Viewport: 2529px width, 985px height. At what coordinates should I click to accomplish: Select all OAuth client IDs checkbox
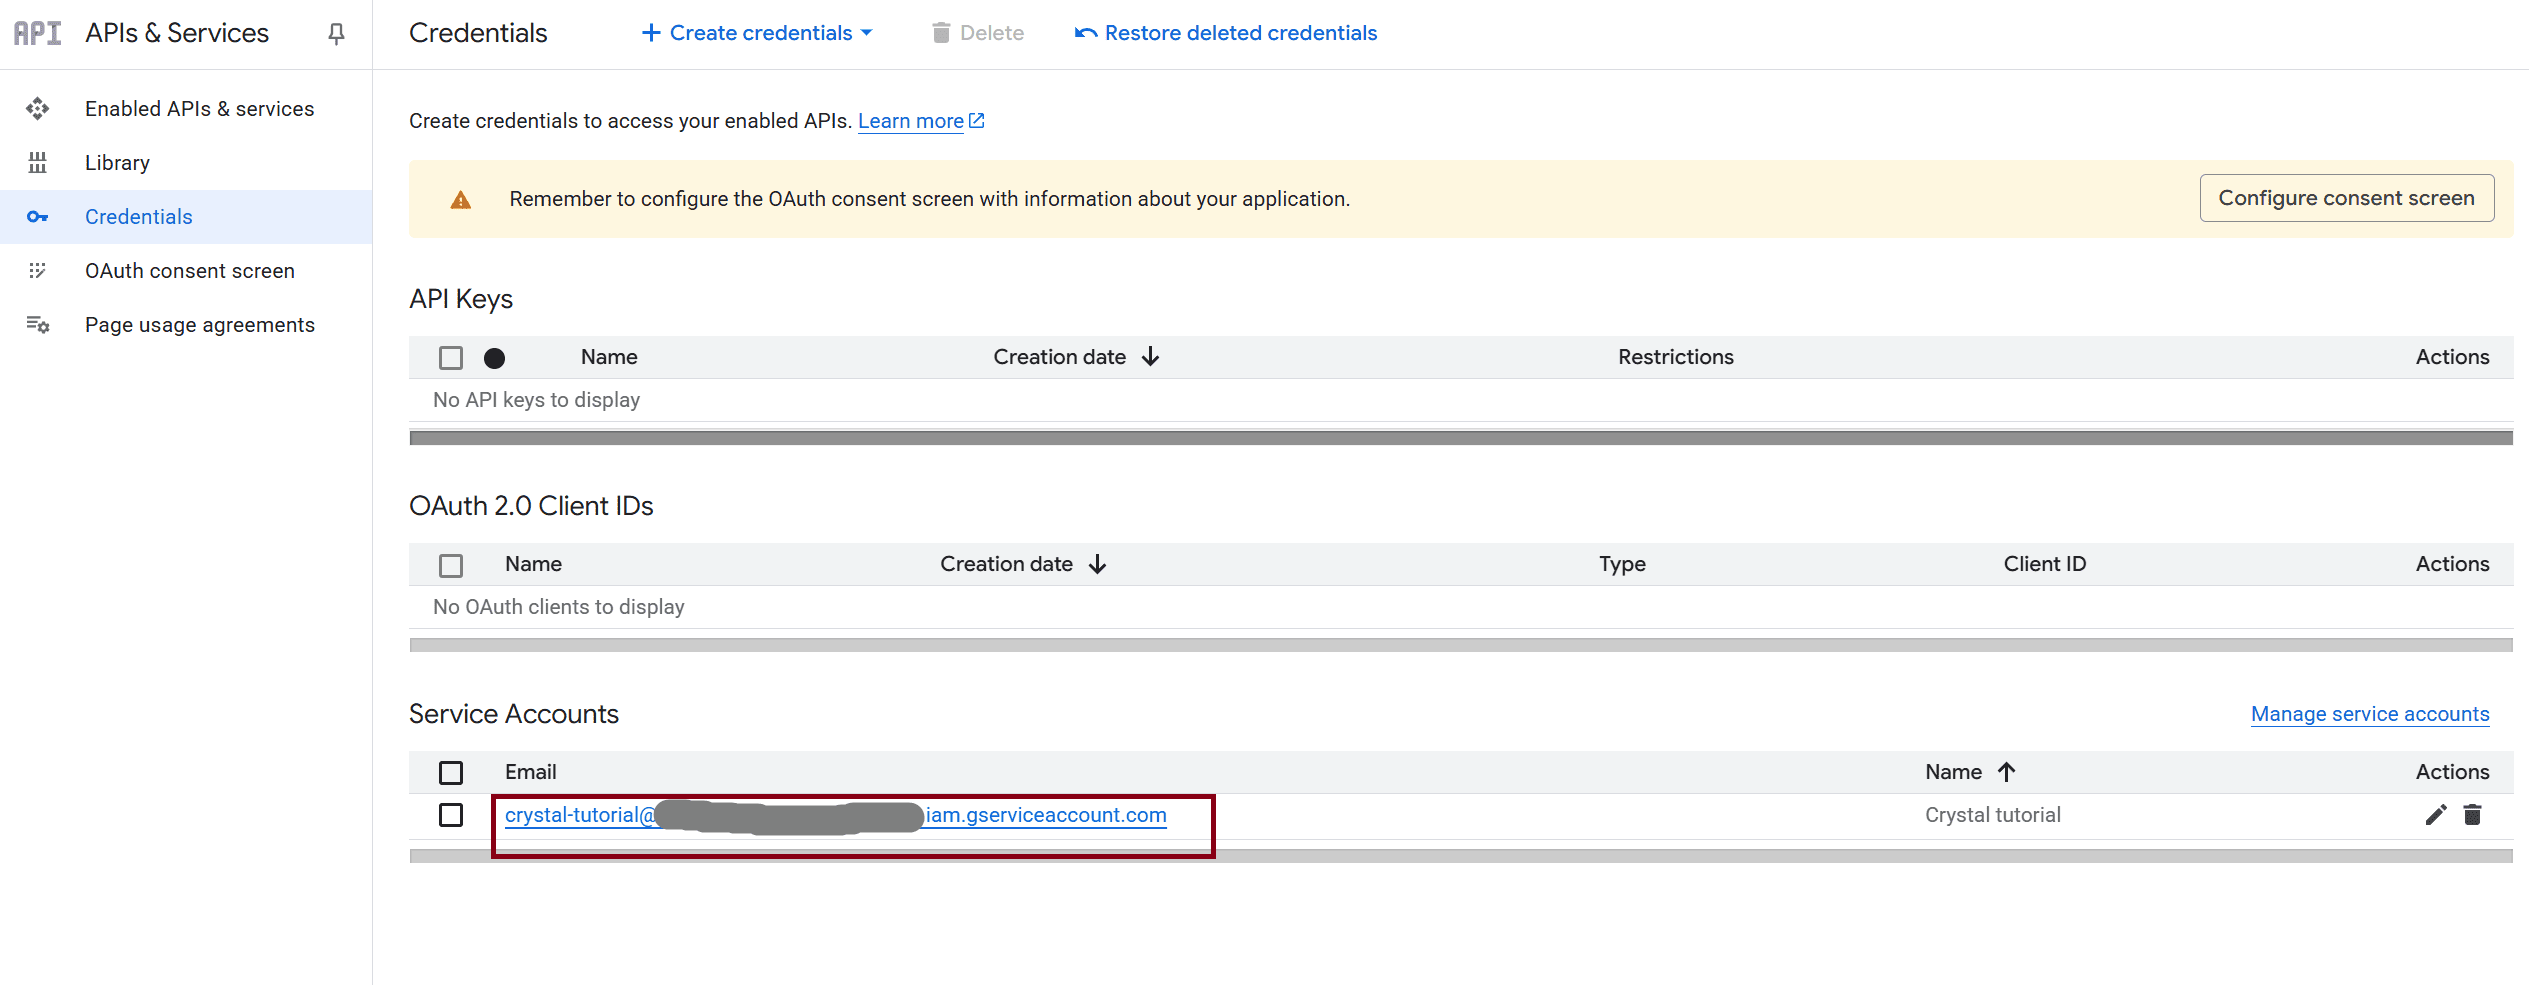click(x=451, y=566)
